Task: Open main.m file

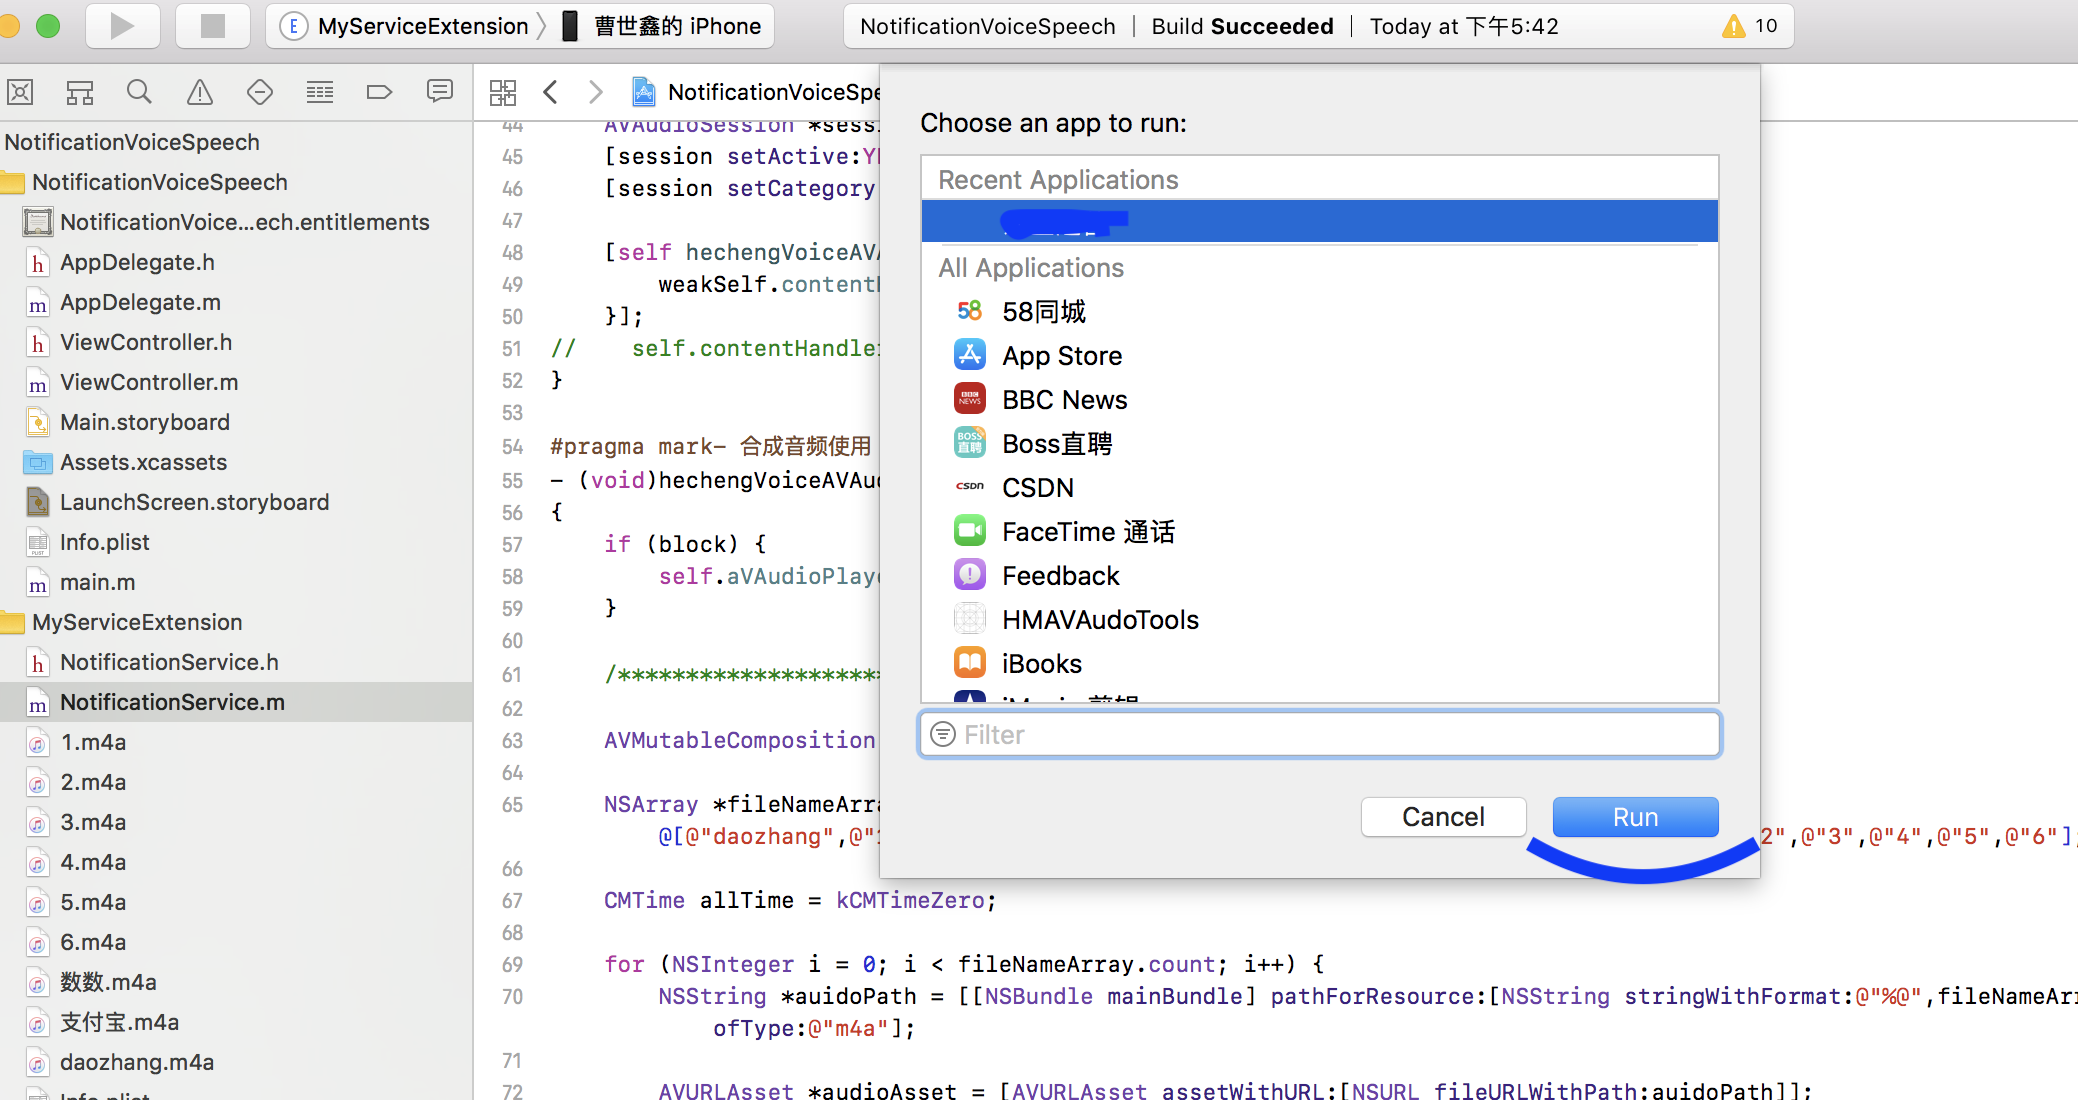Action: [97, 582]
